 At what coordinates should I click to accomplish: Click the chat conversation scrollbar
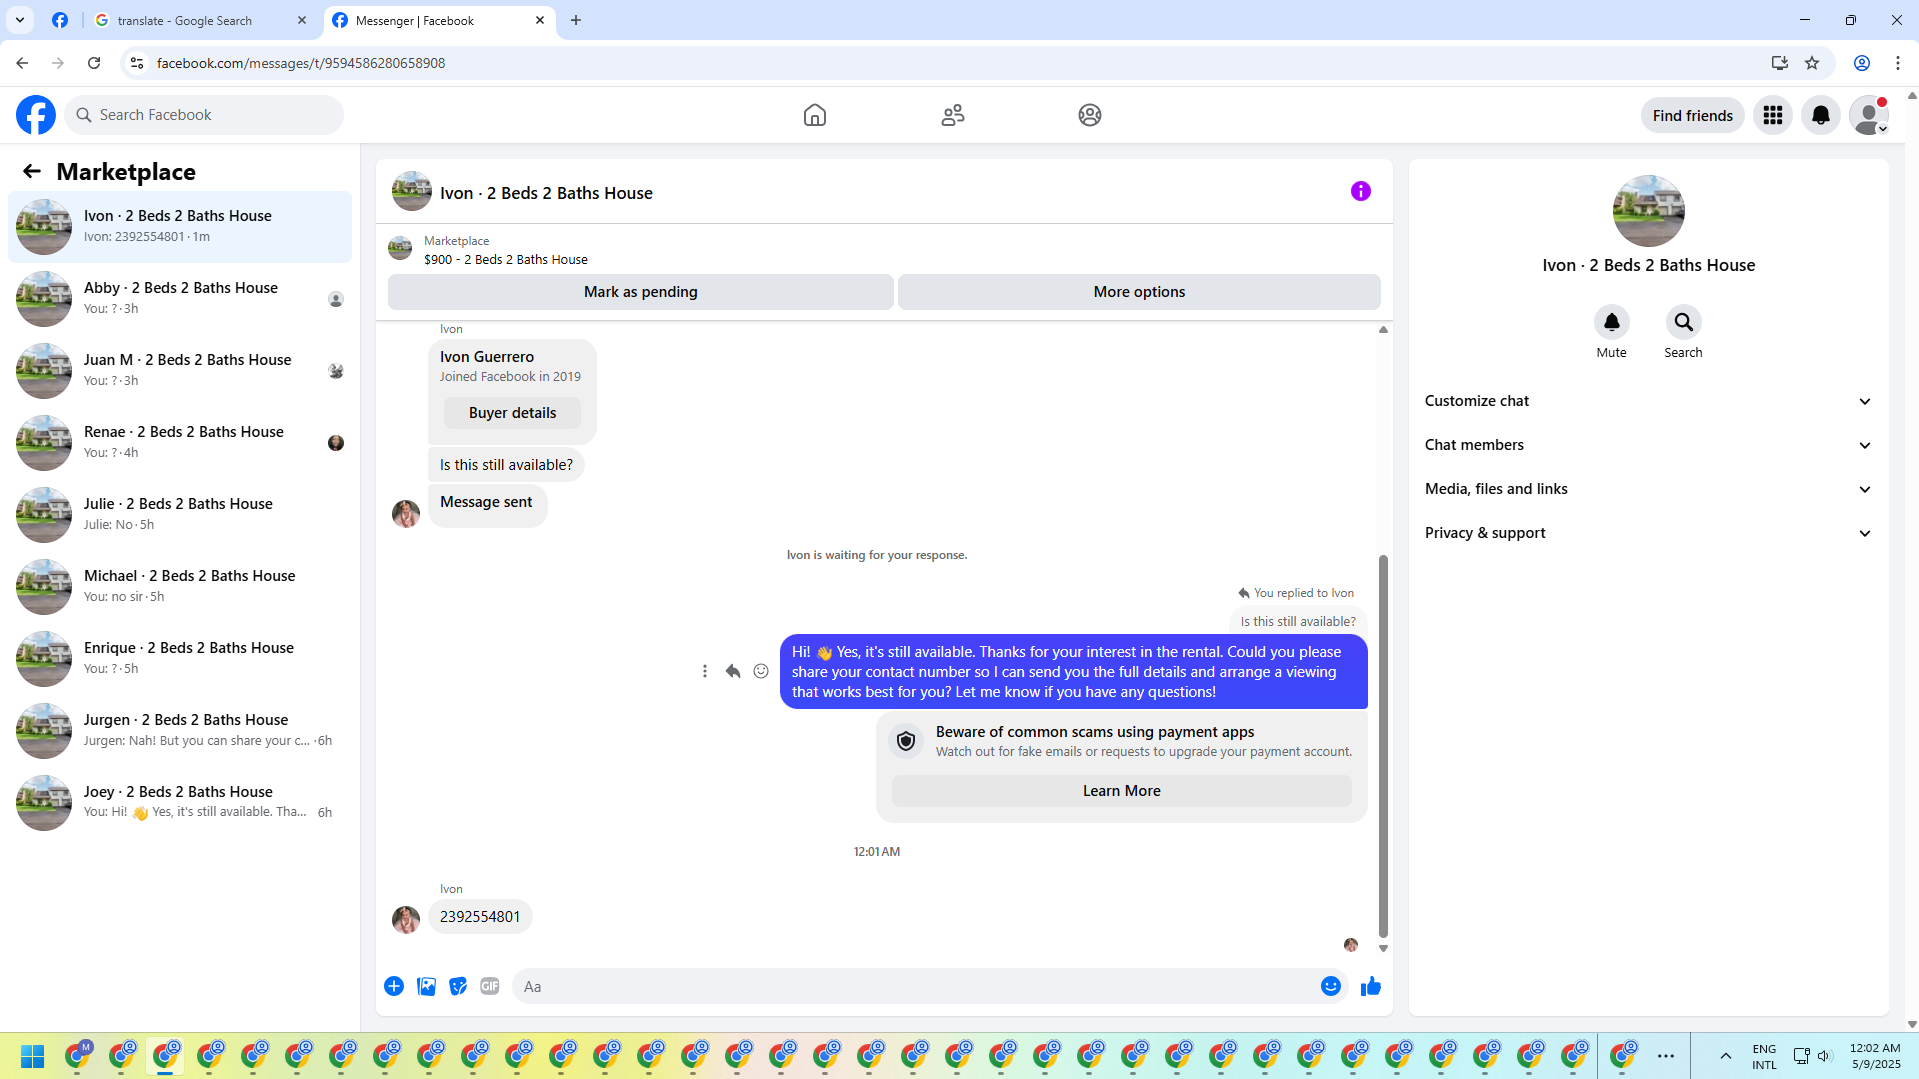pyautogui.click(x=1383, y=746)
